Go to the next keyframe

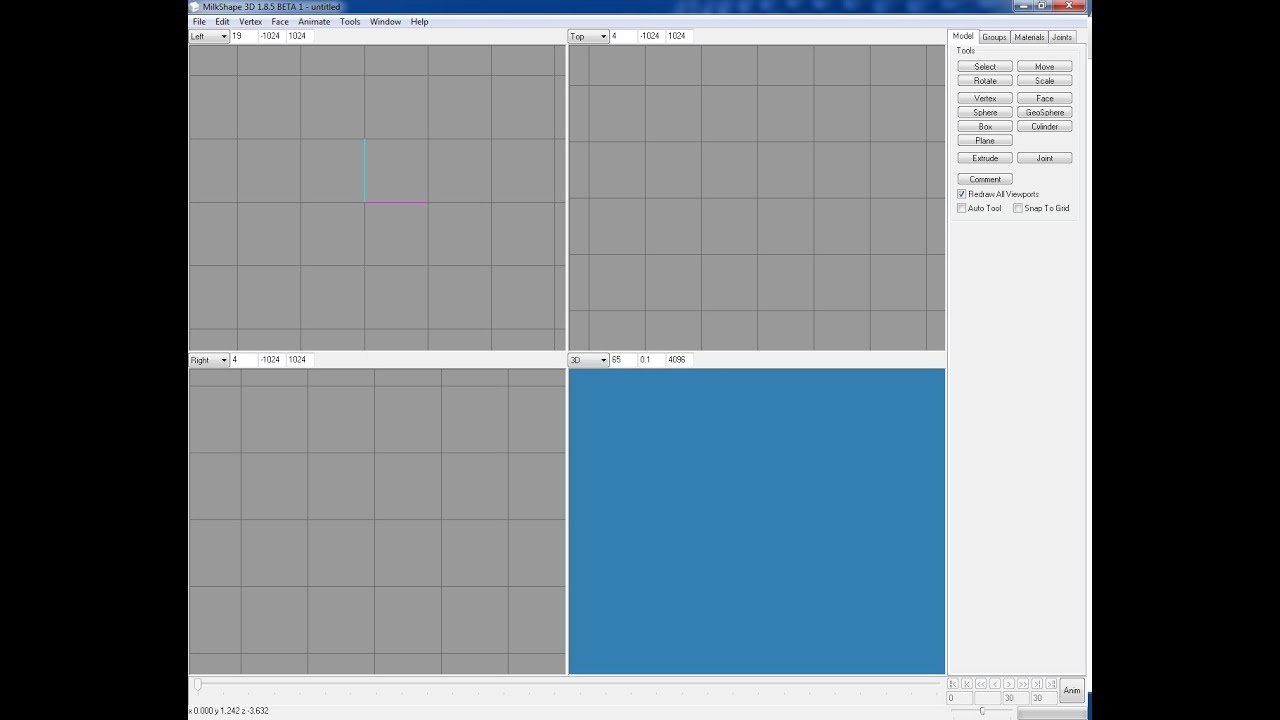click(x=1037, y=683)
